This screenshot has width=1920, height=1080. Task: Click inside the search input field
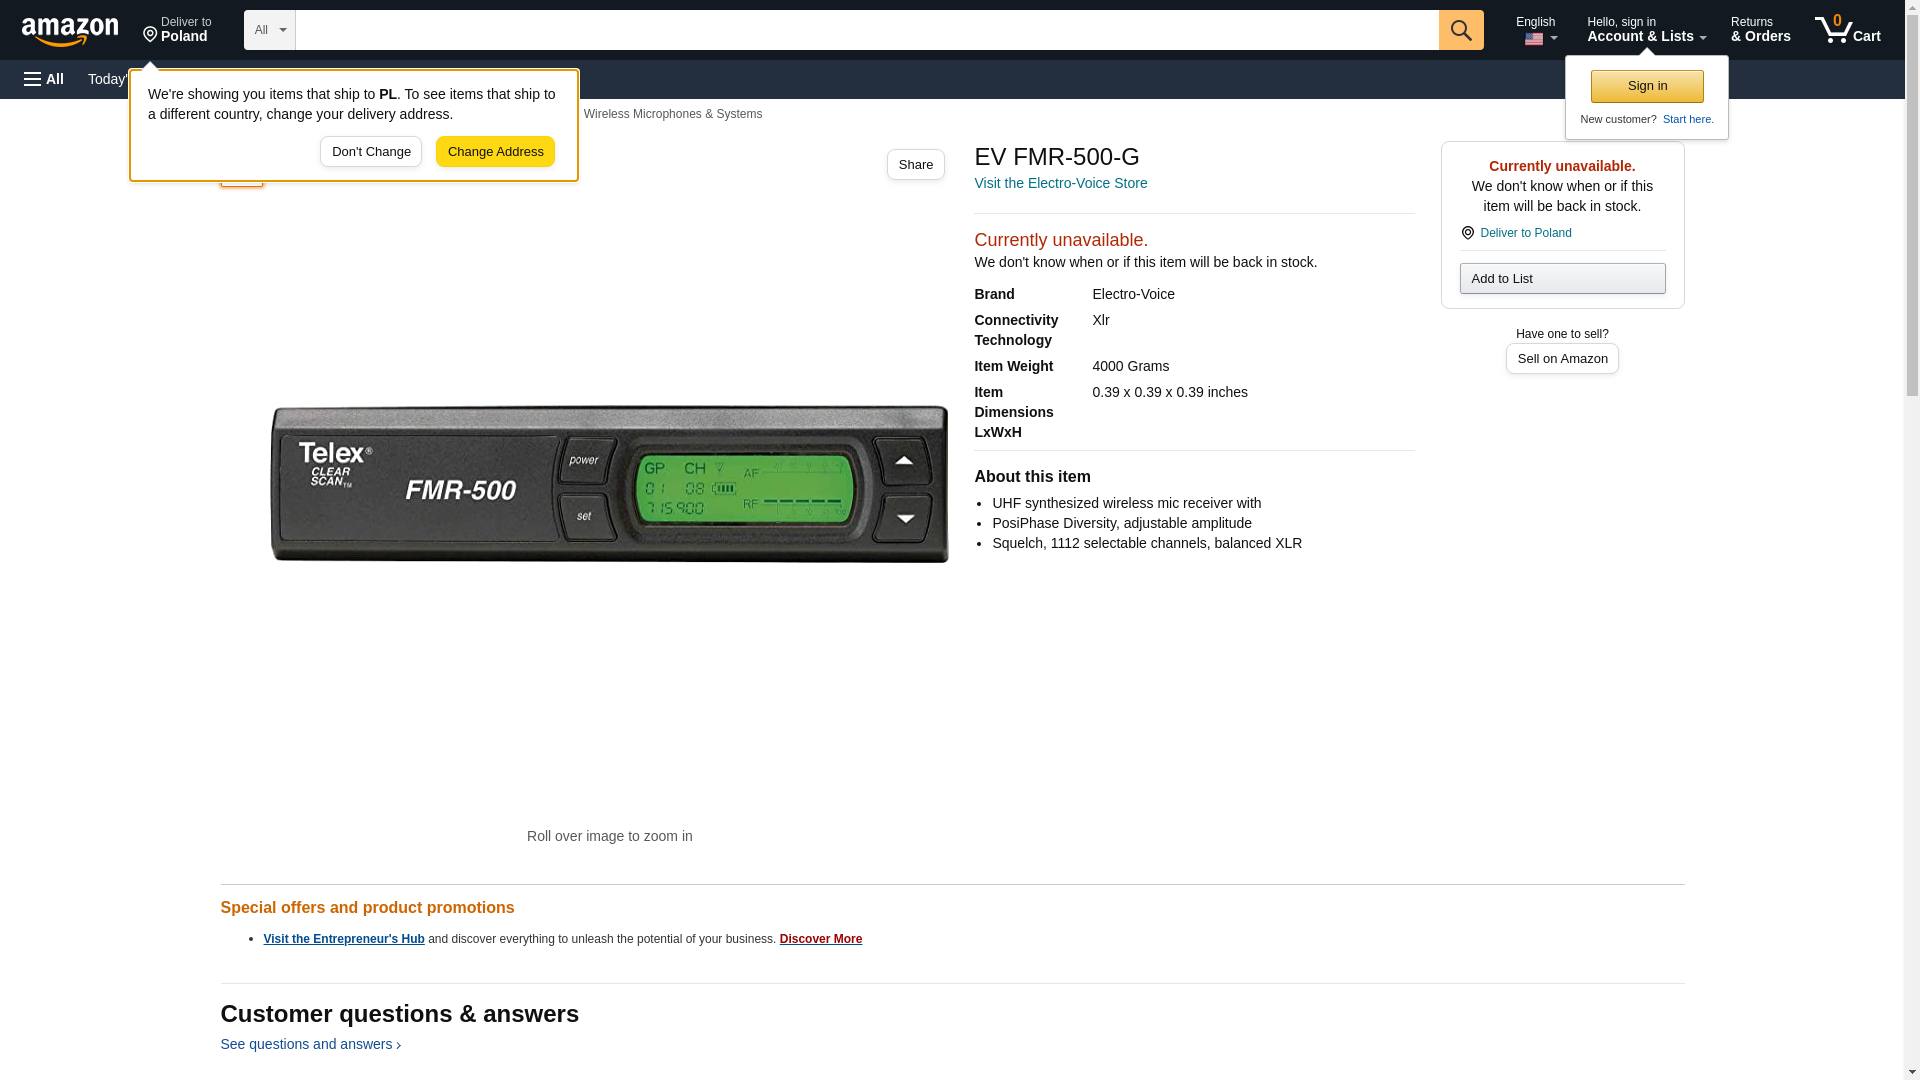click(866, 30)
